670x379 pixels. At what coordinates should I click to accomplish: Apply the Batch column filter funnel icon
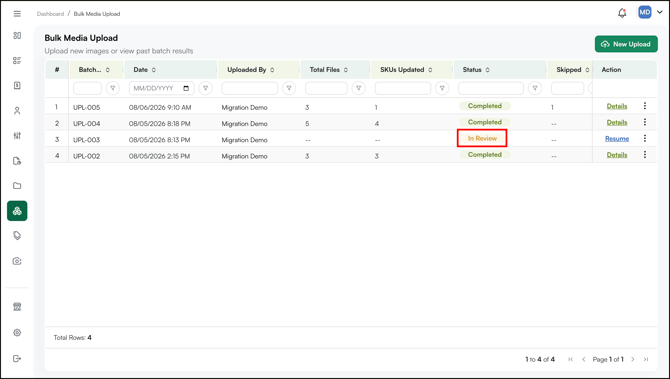(x=113, y=88)
